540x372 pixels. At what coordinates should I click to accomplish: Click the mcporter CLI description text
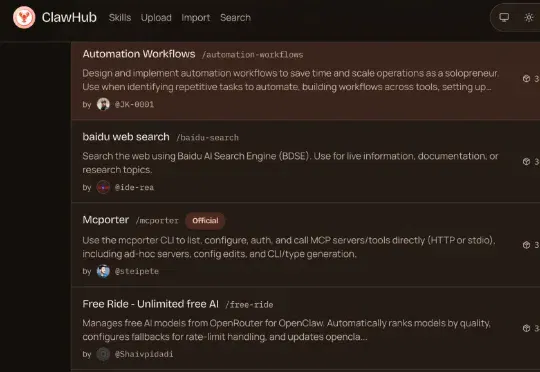pyautogui.click(x=289, y=247)
